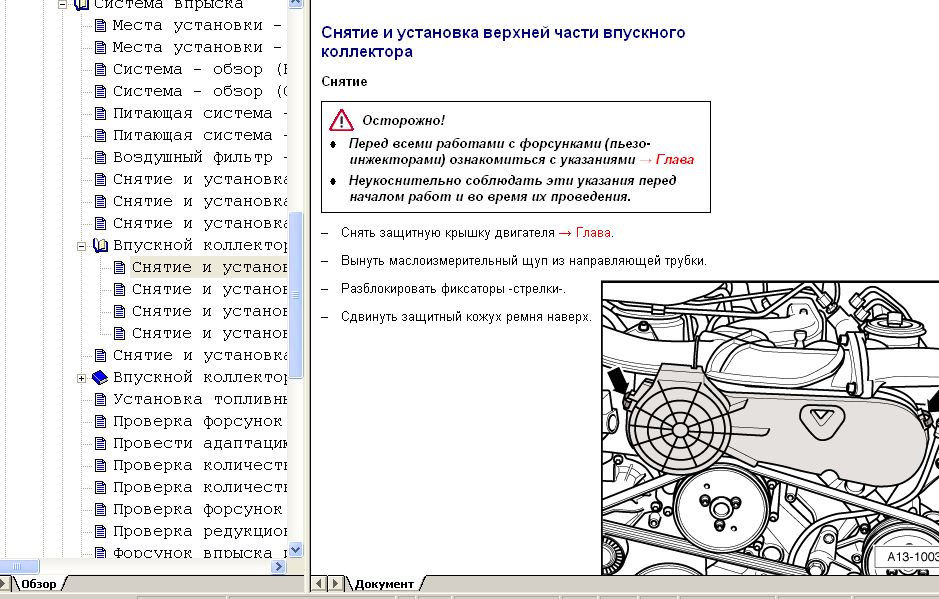Click the bold Снятие subheading

pos(344,81)
